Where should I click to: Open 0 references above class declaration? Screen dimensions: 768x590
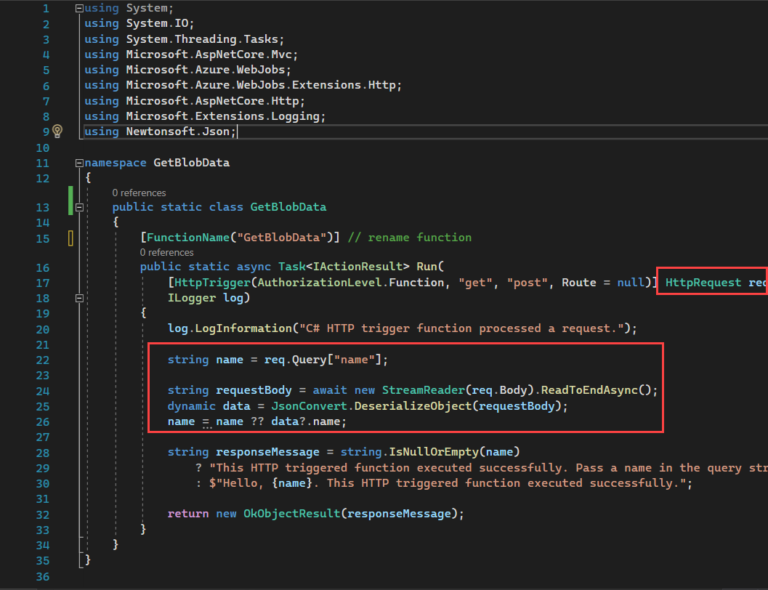click(x=139, y=192)
